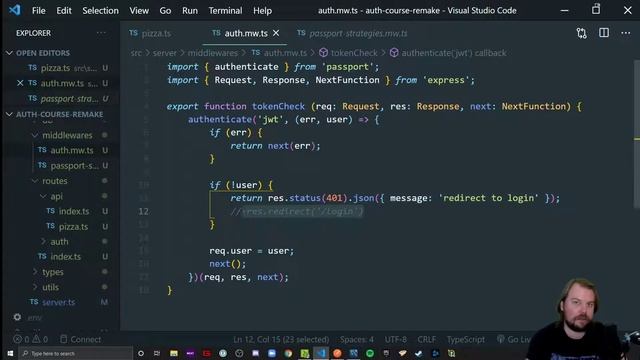640x360 pixels.
Task: Open the errors count in status bar
Action: click(x=21, y=340)
